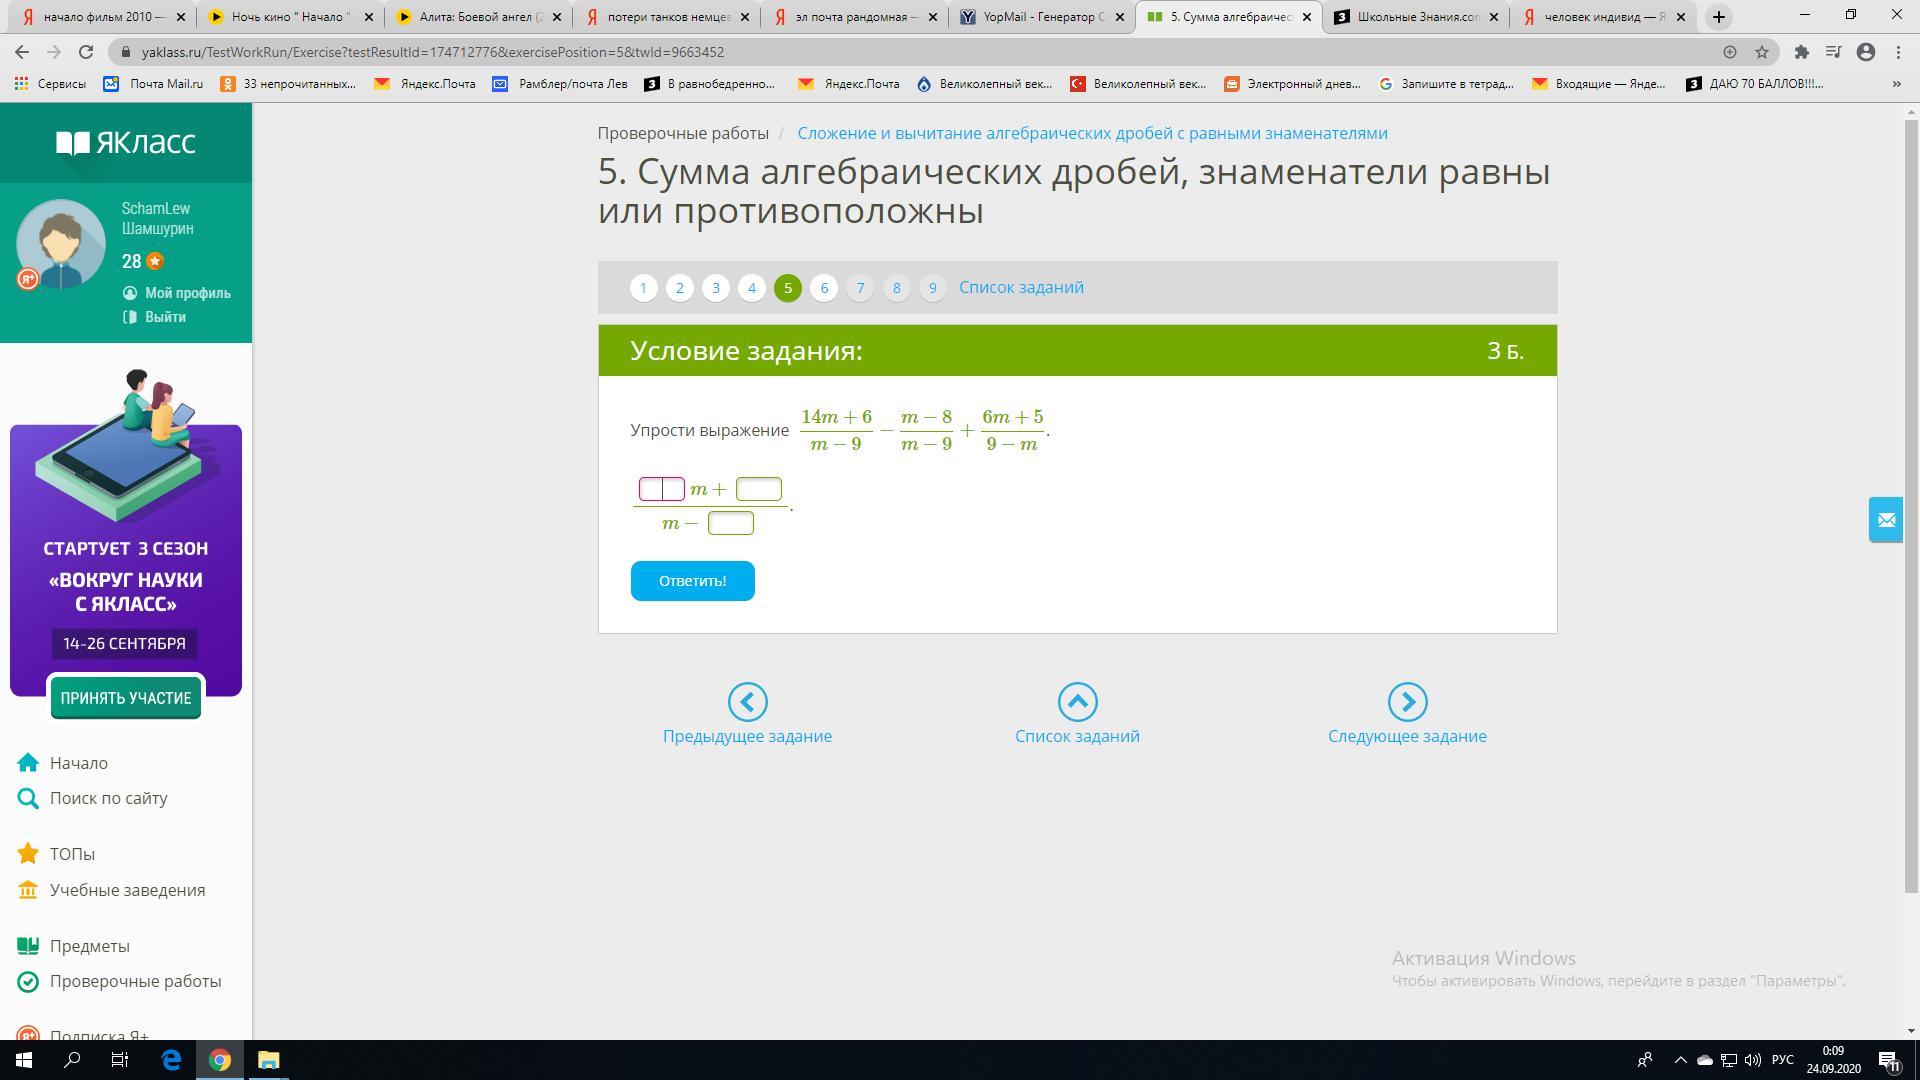Click the denominator input box after m −
The width and height of the screenshot is (1920, 1080).
(731, 523)
